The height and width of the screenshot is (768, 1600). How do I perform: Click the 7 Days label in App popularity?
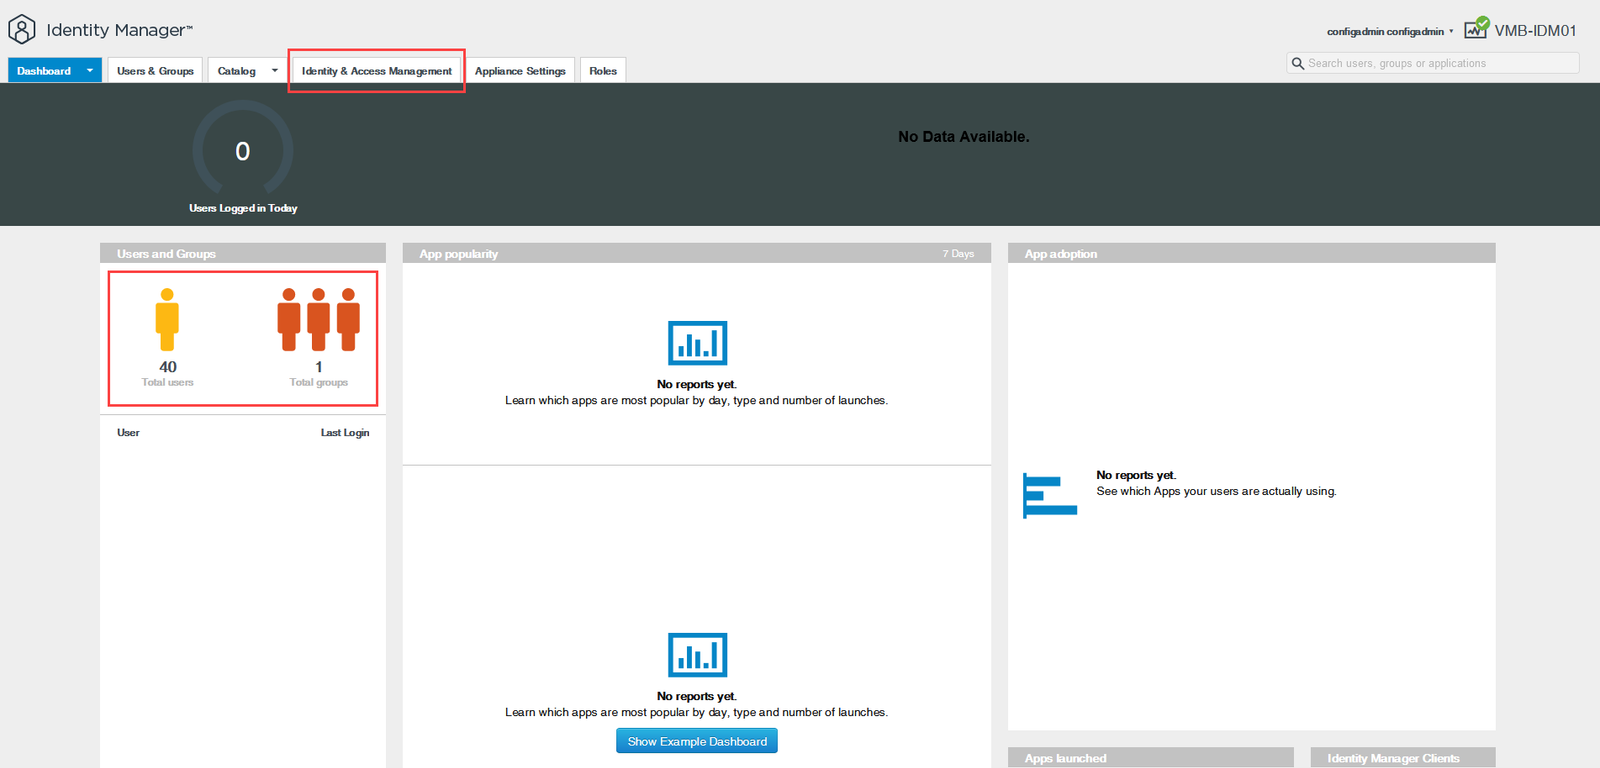point(958,254)
